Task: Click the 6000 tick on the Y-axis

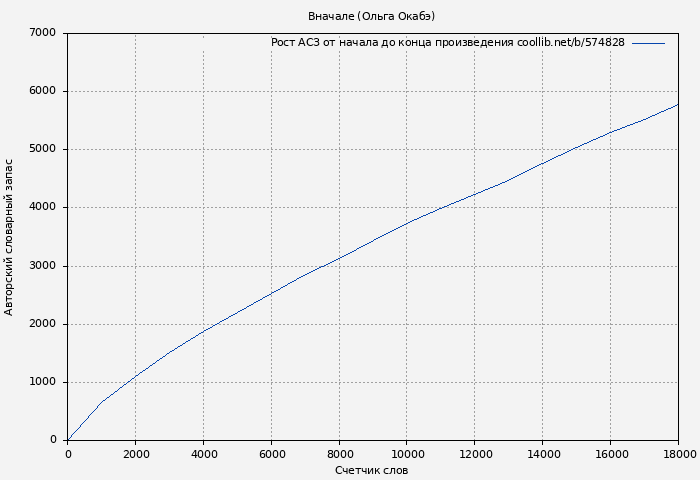Action: [44, 91]
